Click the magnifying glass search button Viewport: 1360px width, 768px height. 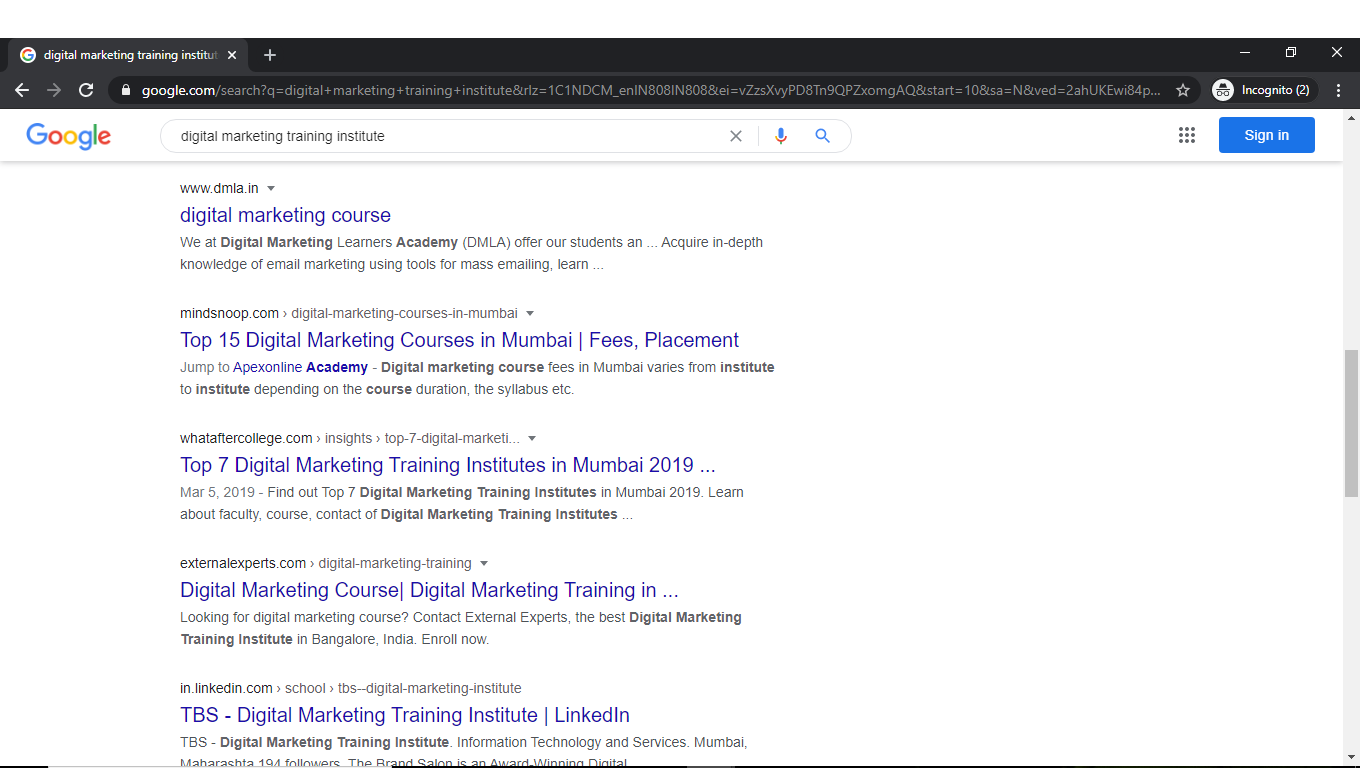pyautogui.click(x=823, y=136)
